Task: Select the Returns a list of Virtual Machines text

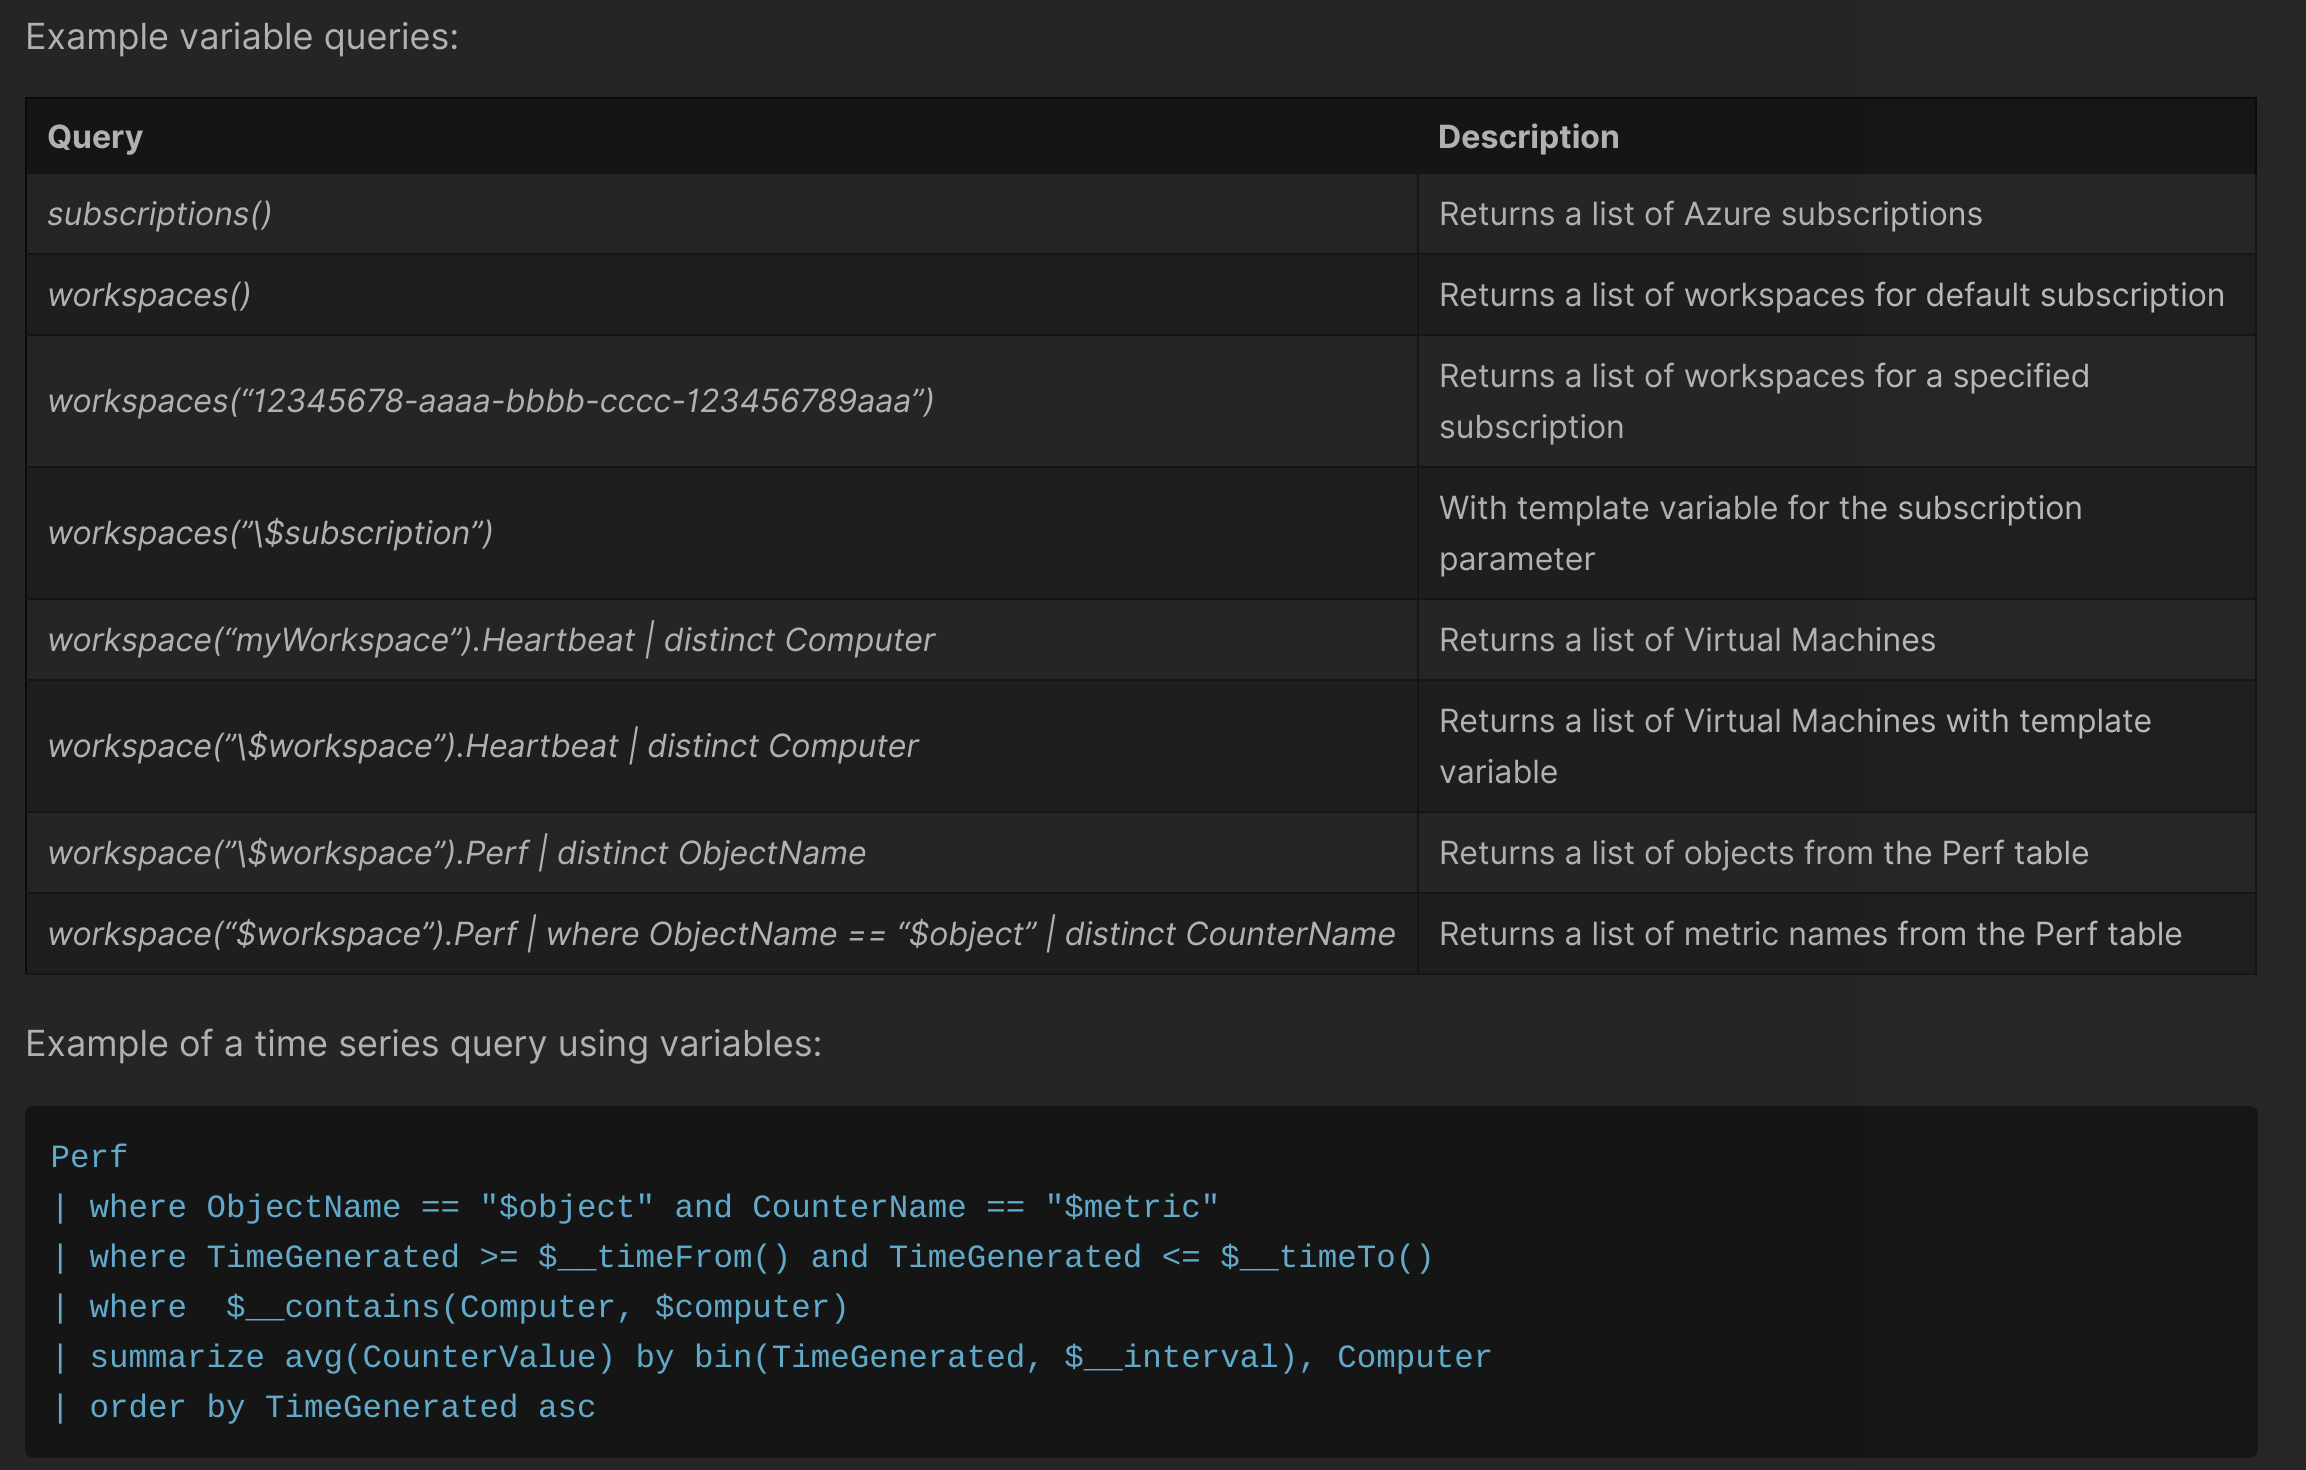Action: click(1687, 639)
